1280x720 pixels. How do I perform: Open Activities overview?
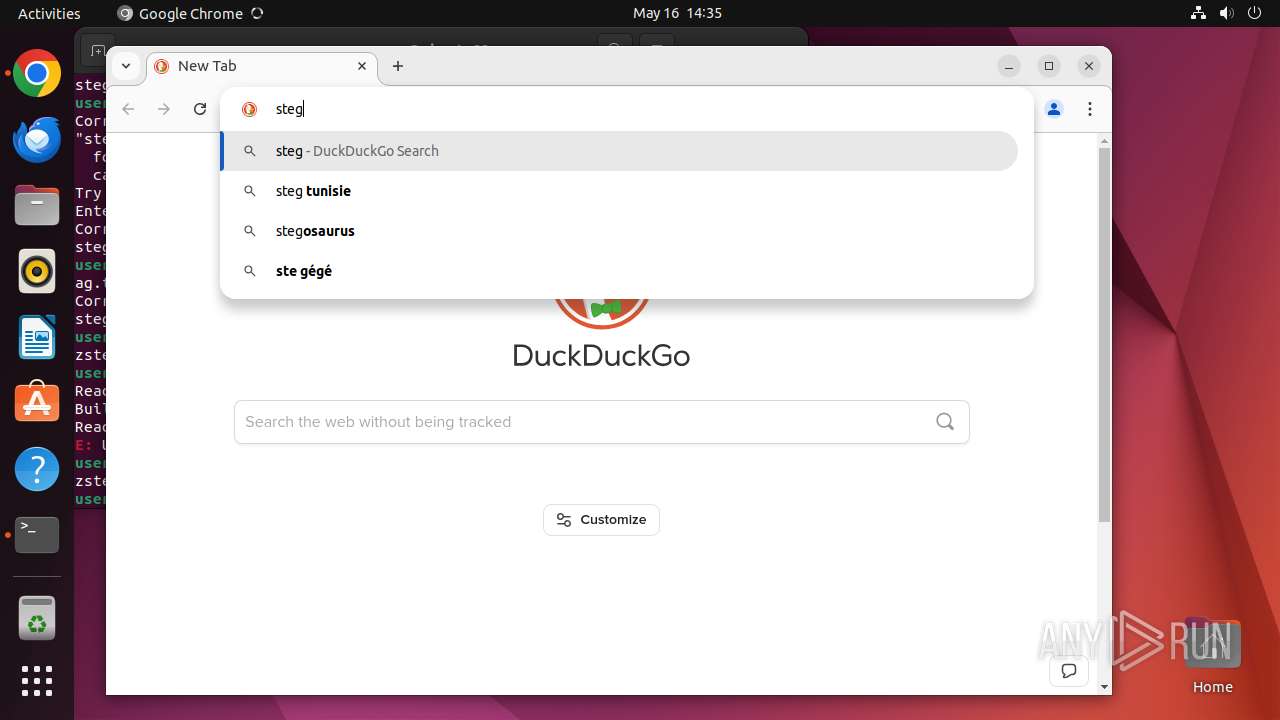coord(49,13)
